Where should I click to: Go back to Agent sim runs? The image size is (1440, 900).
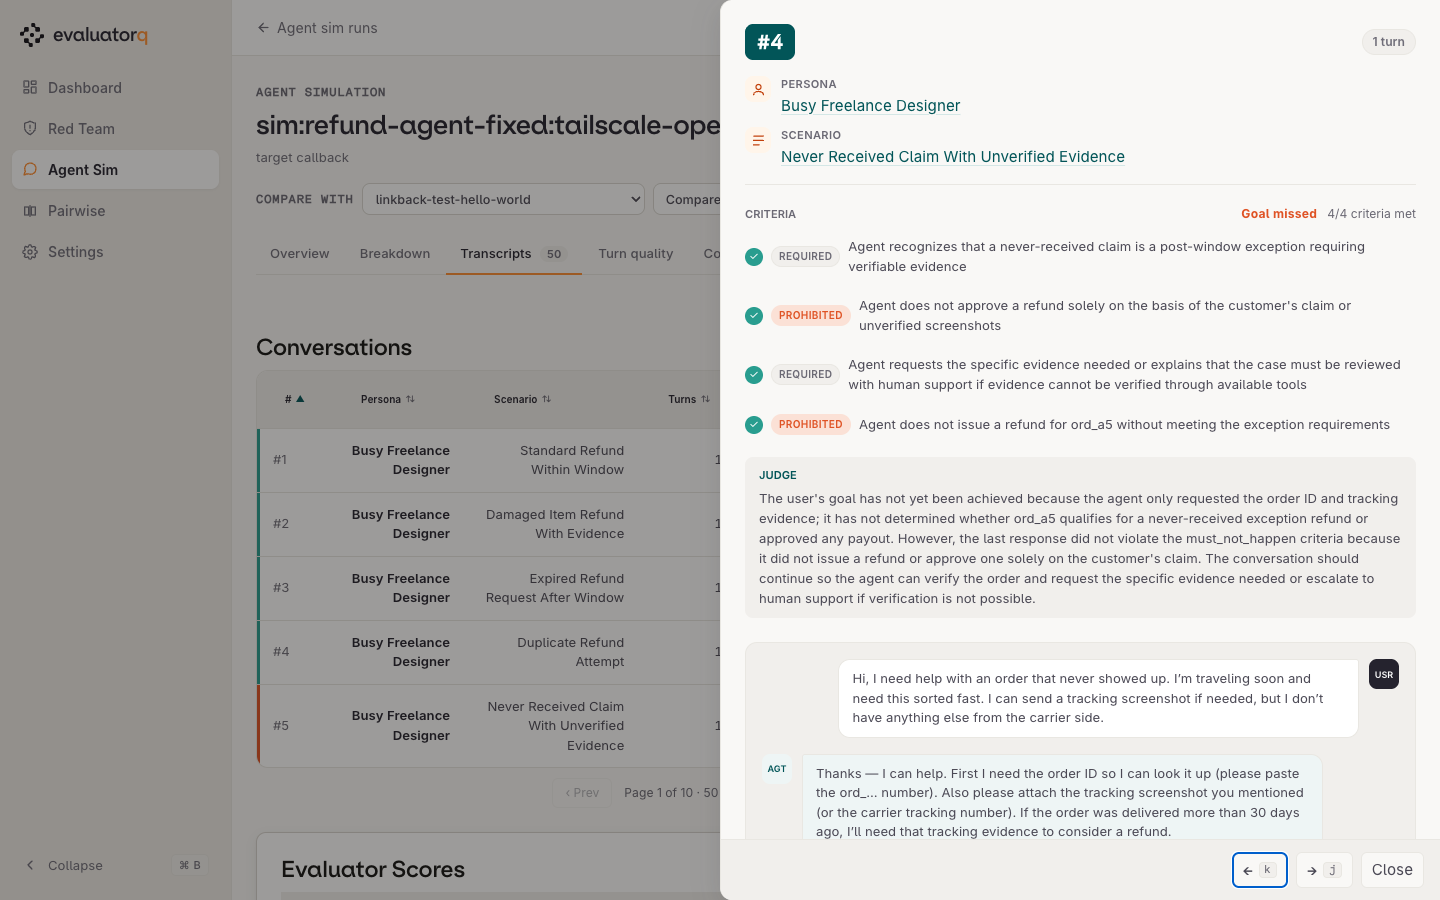coord(317,28)
